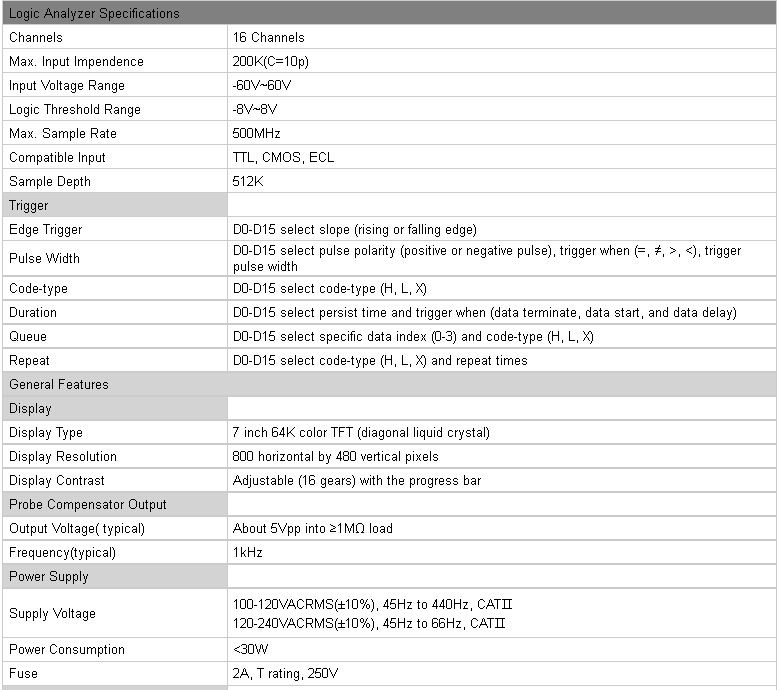
Task: Click the Edge Trigger row label
Action: point(45,230)
